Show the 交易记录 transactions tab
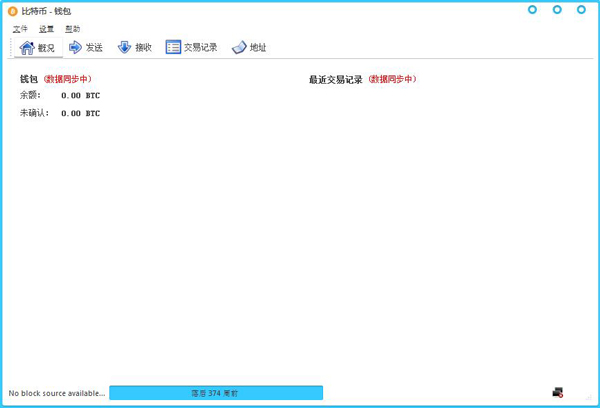600x408 pixels. click(191, 47)
